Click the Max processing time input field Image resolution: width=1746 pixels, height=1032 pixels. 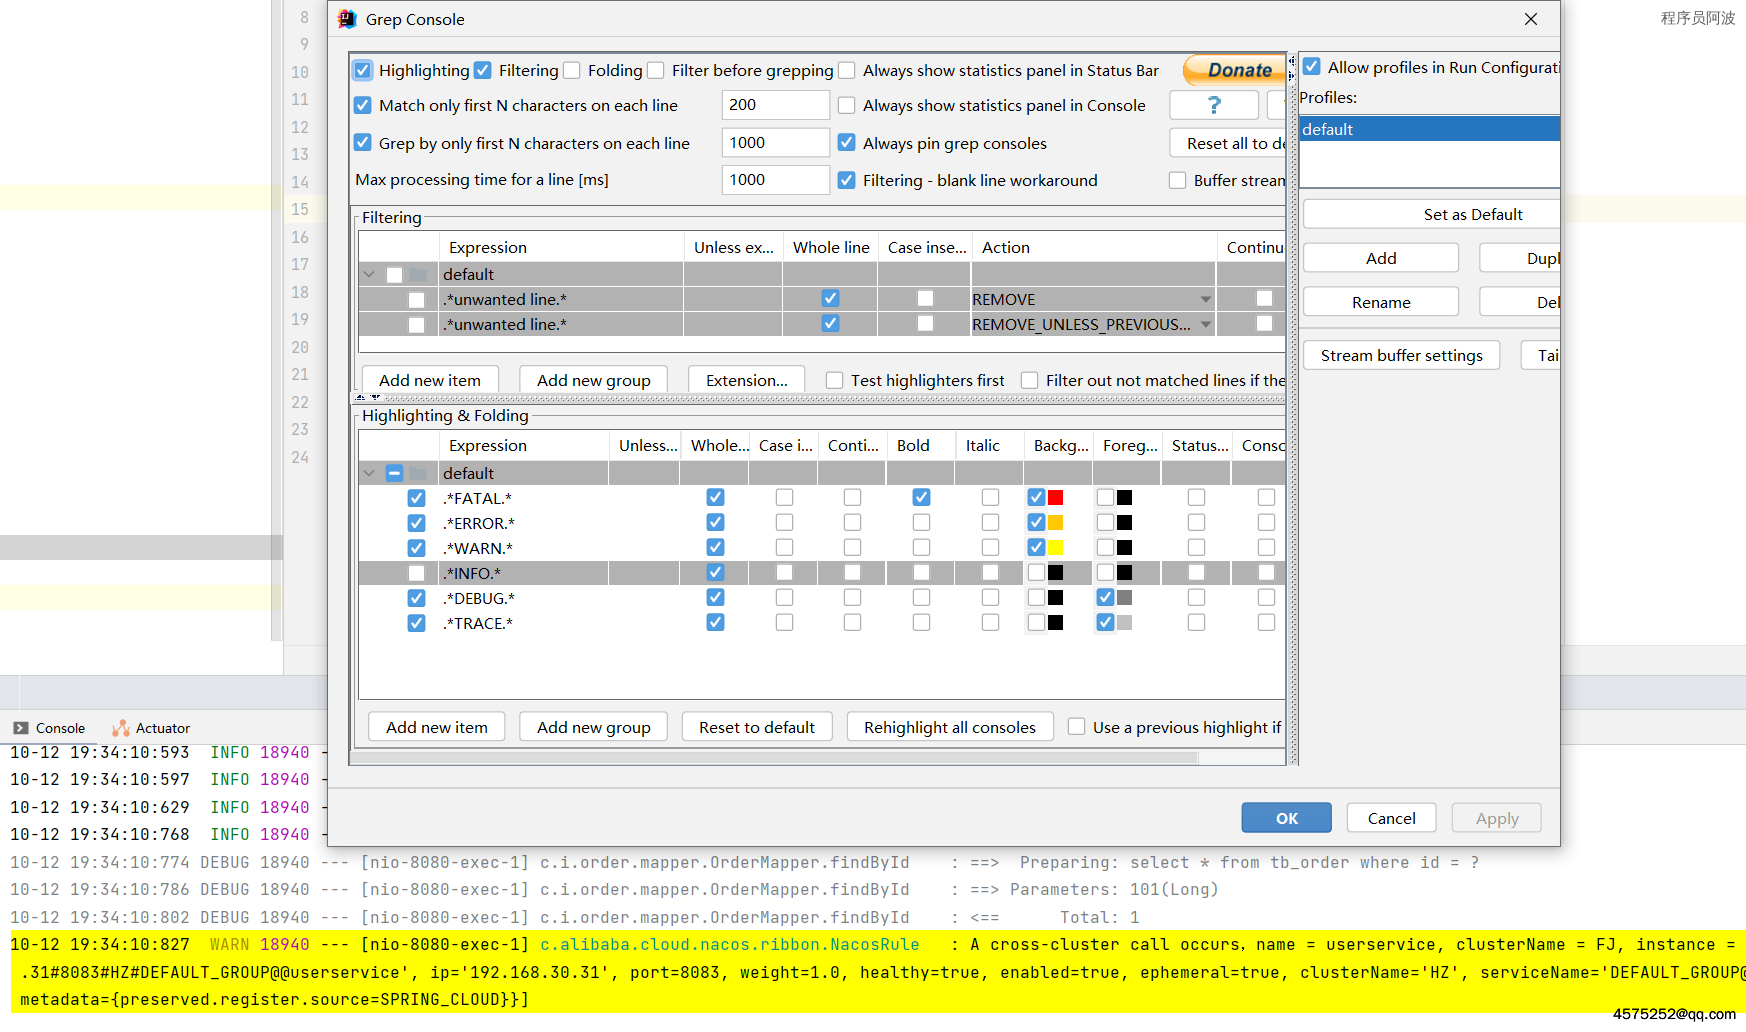[775, 180]
